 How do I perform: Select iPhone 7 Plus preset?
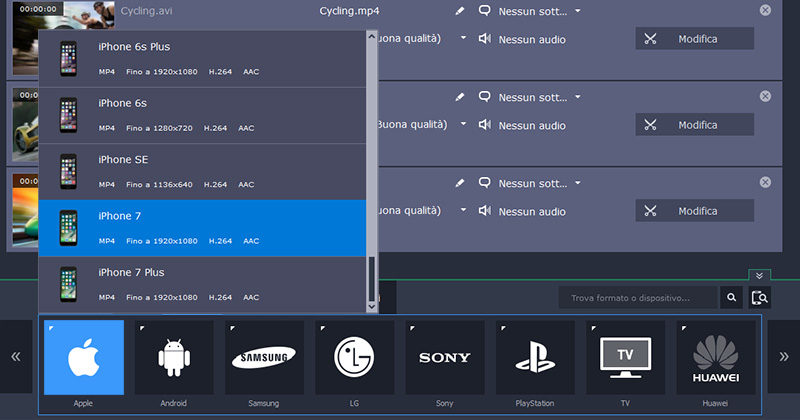(202, 284)
